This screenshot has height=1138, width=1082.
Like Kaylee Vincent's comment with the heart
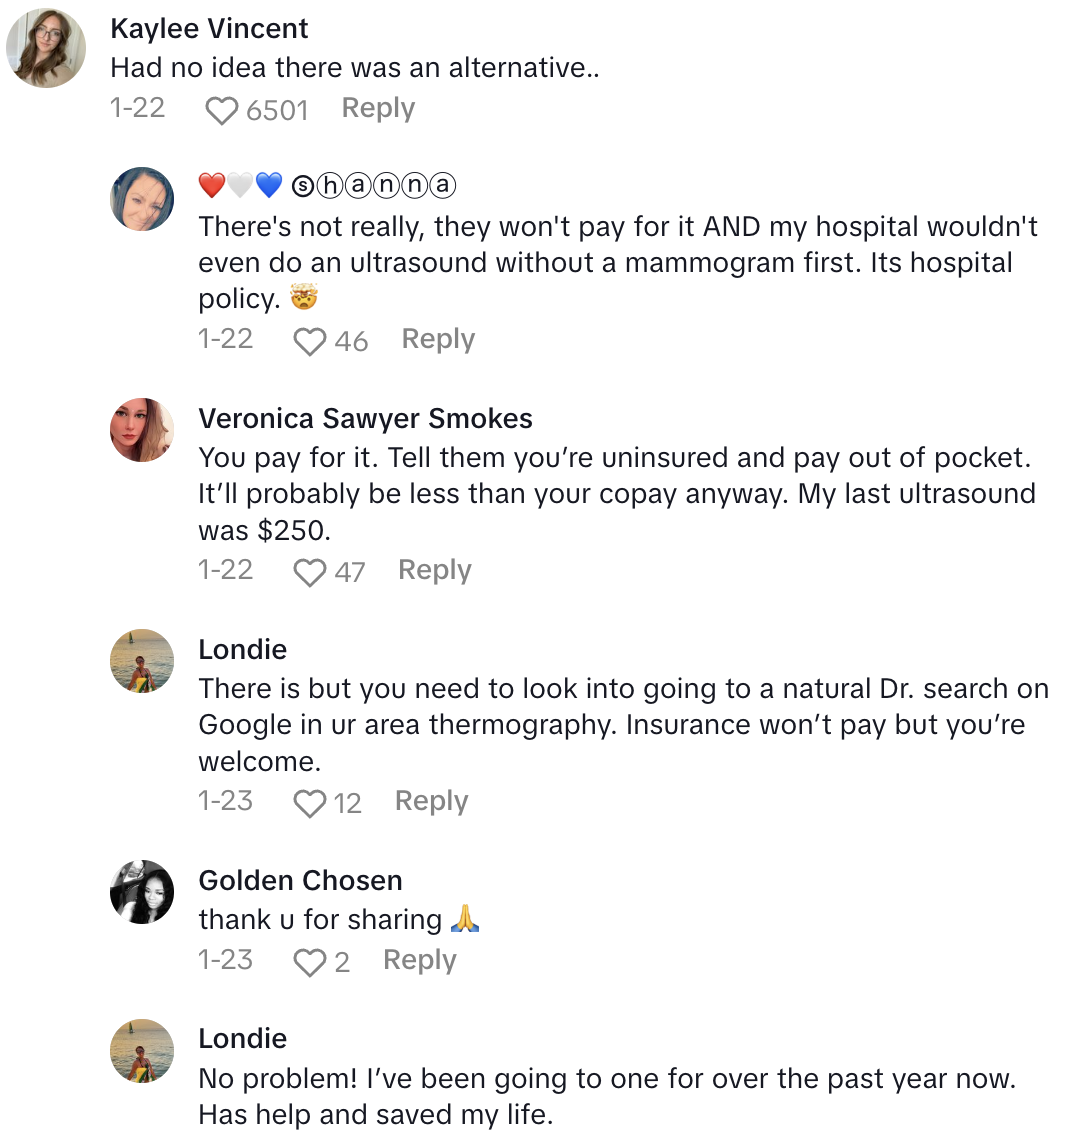coord(222,110)
